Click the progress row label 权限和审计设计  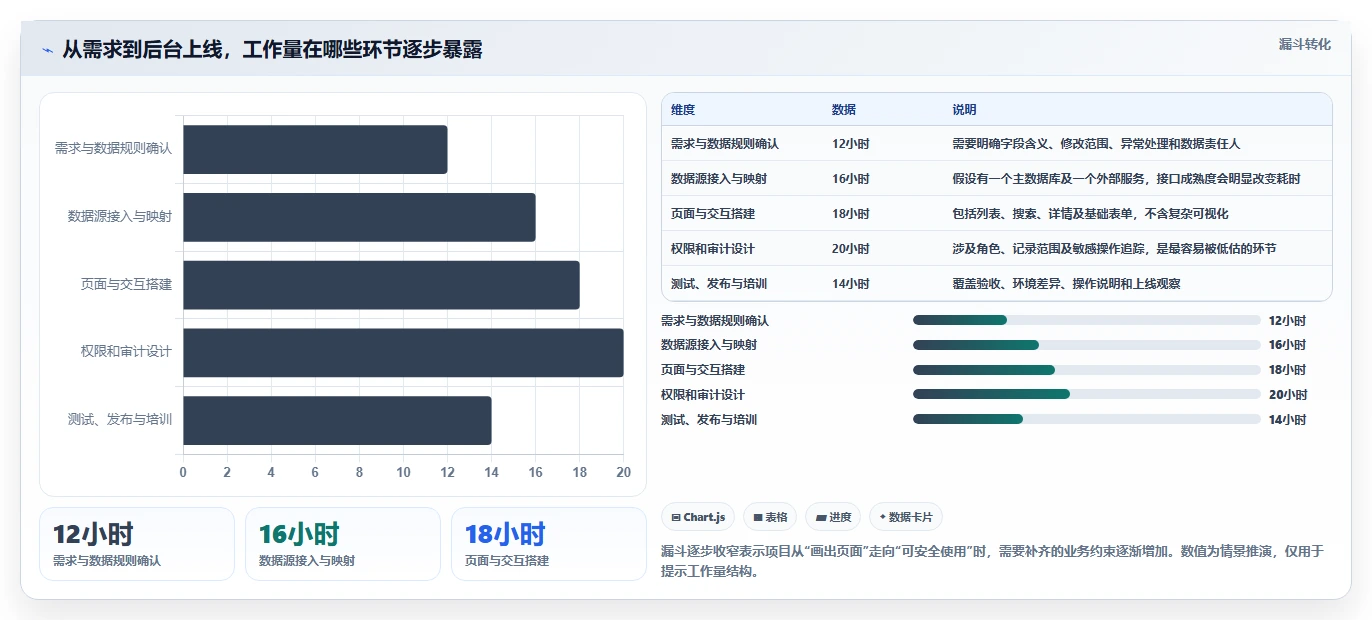click(x=703, y=395)
